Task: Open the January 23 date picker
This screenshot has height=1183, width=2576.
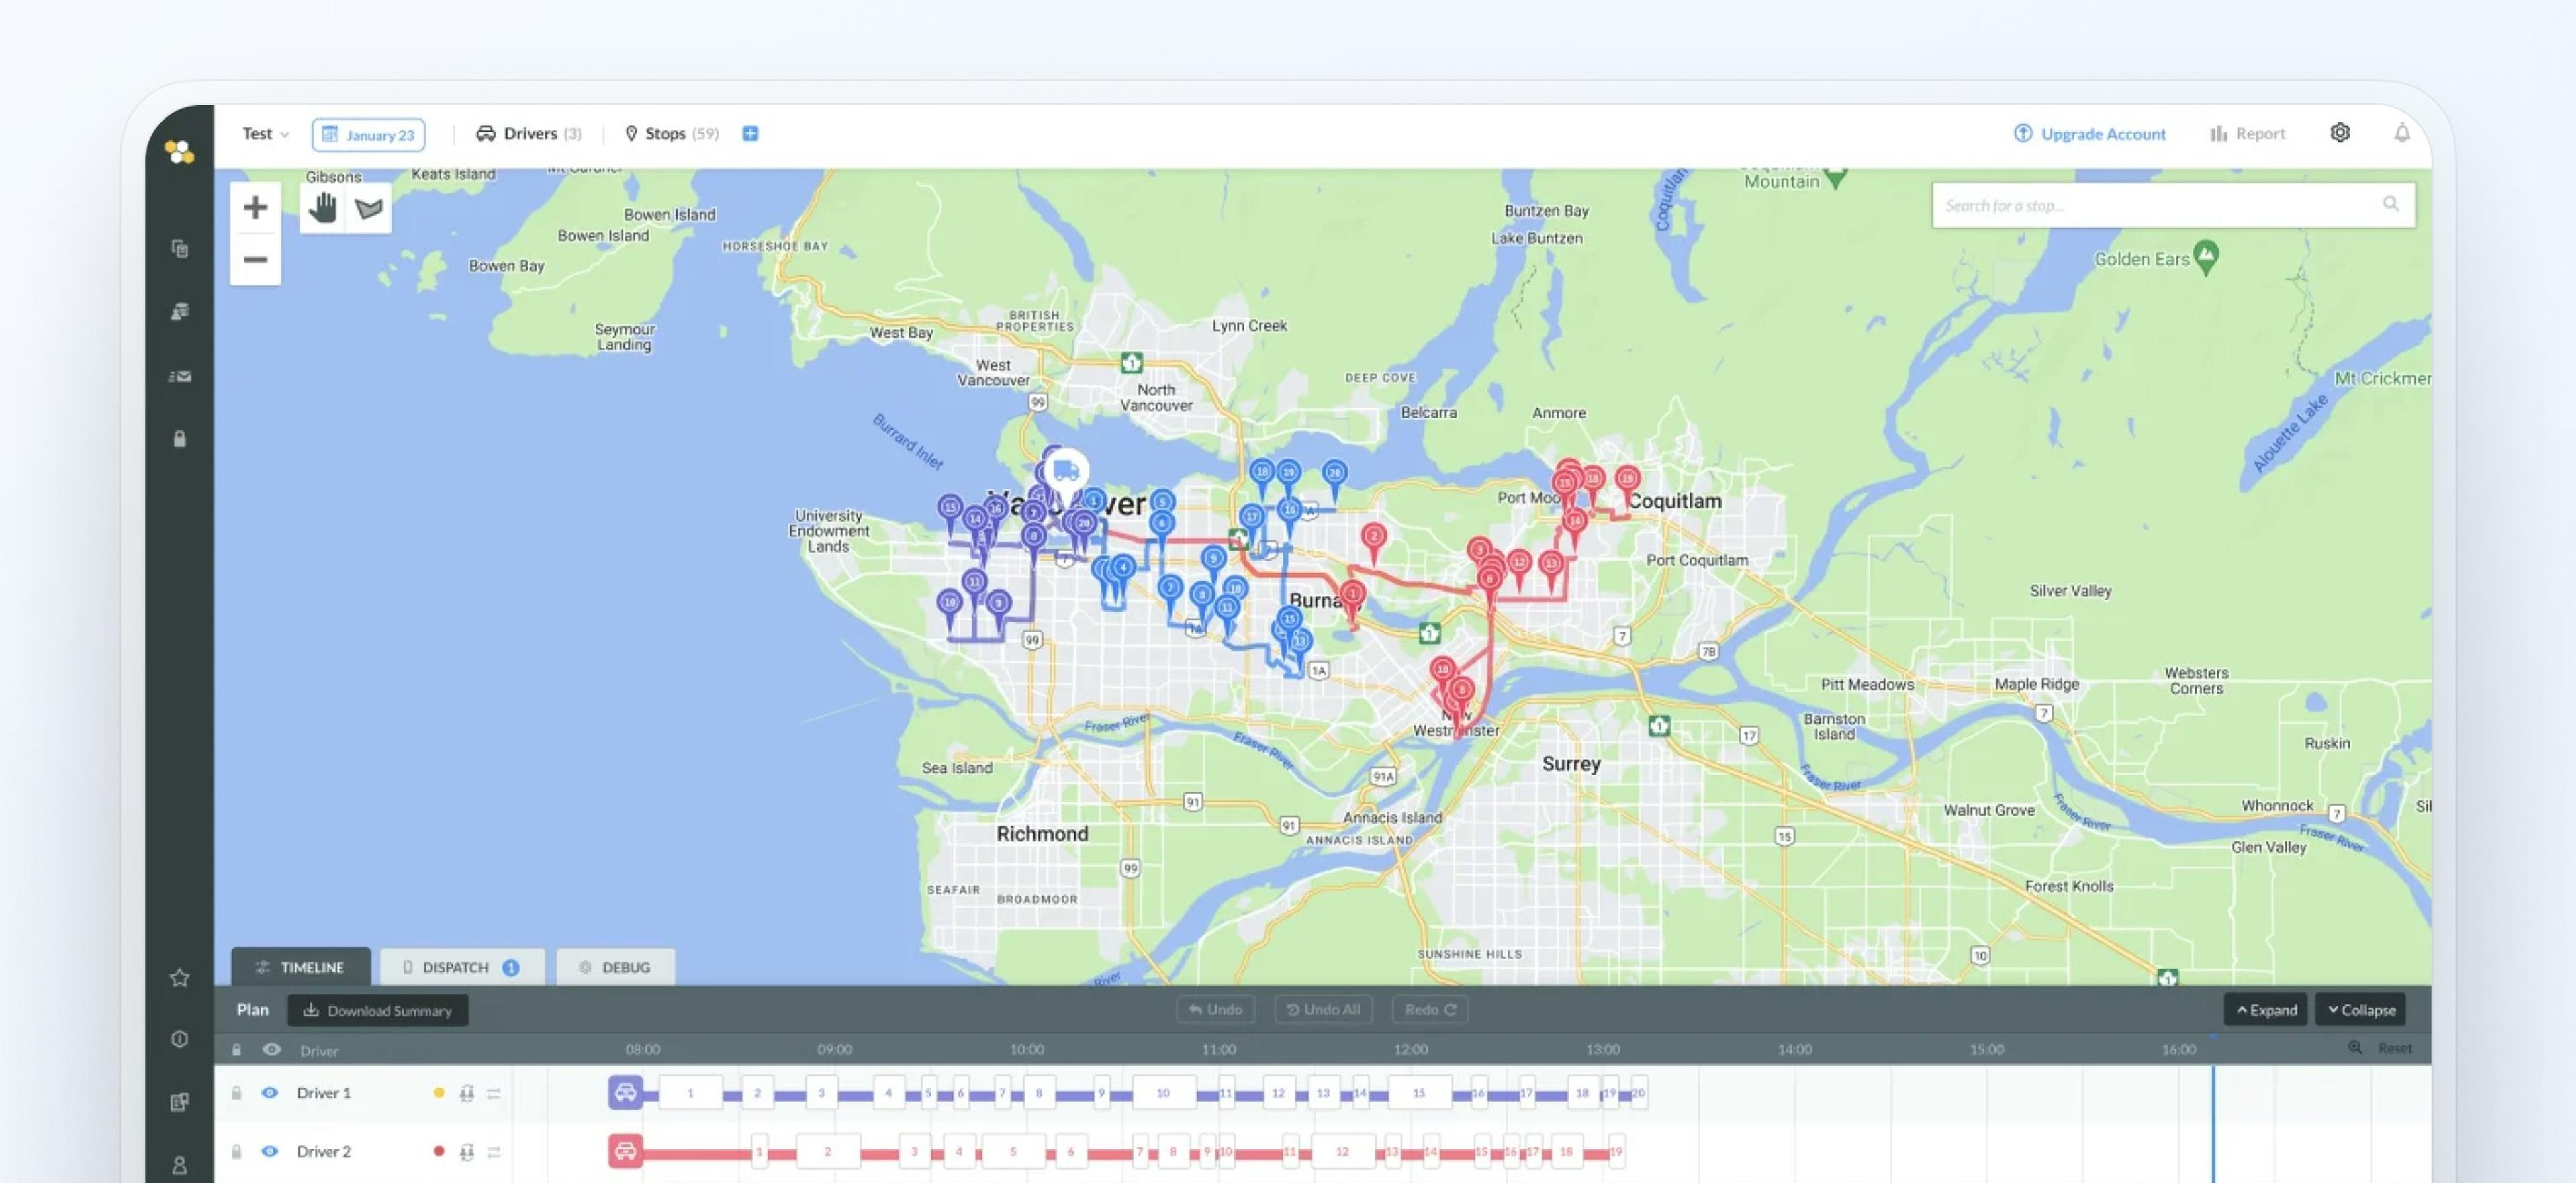Action: click(368, 134)
